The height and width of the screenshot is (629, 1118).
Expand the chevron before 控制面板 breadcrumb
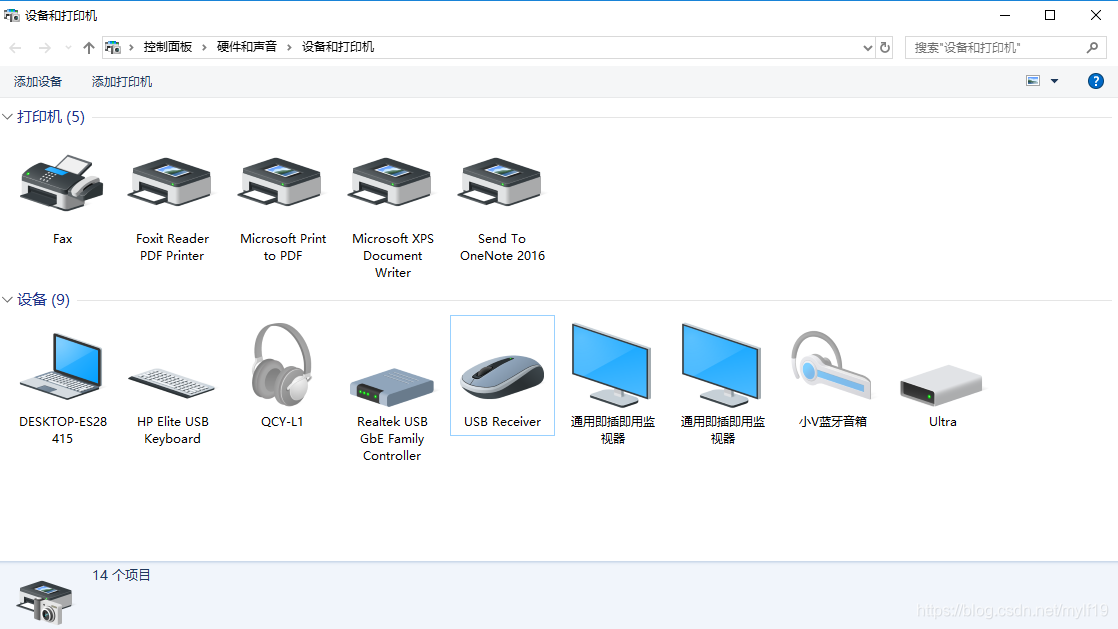131,48
